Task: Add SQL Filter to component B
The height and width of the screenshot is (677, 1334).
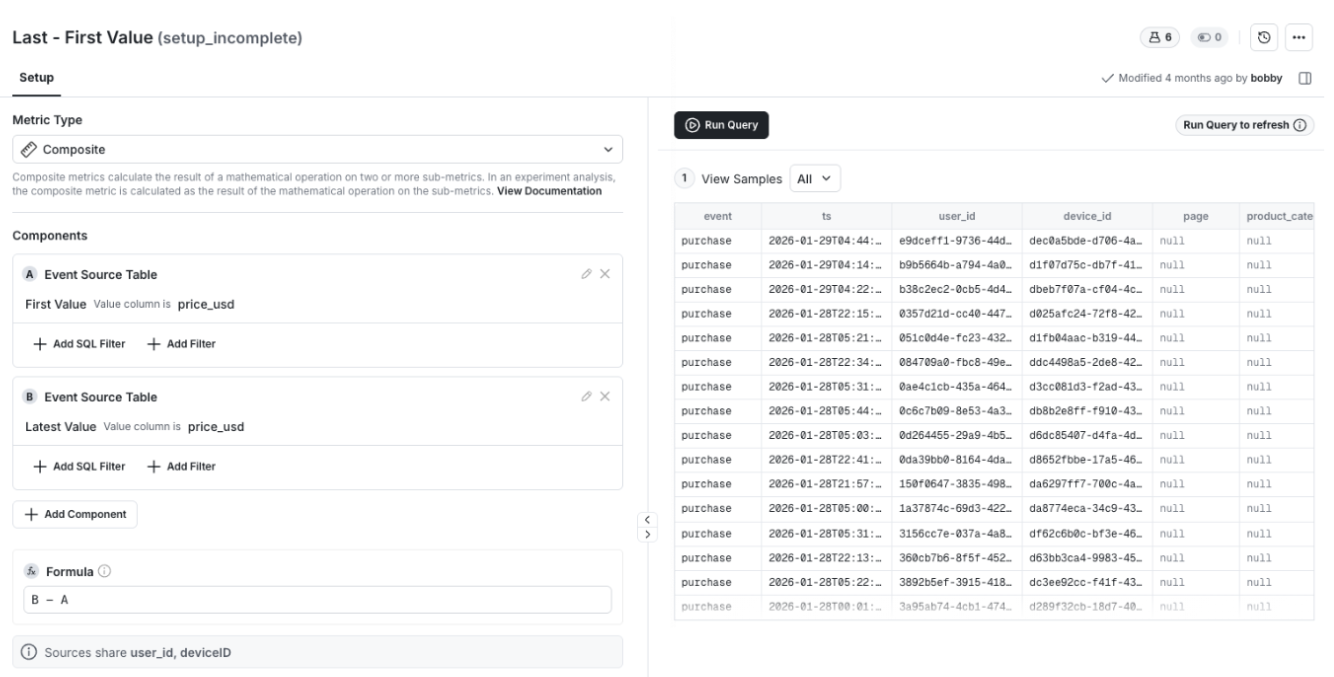Action: [79, 466]
